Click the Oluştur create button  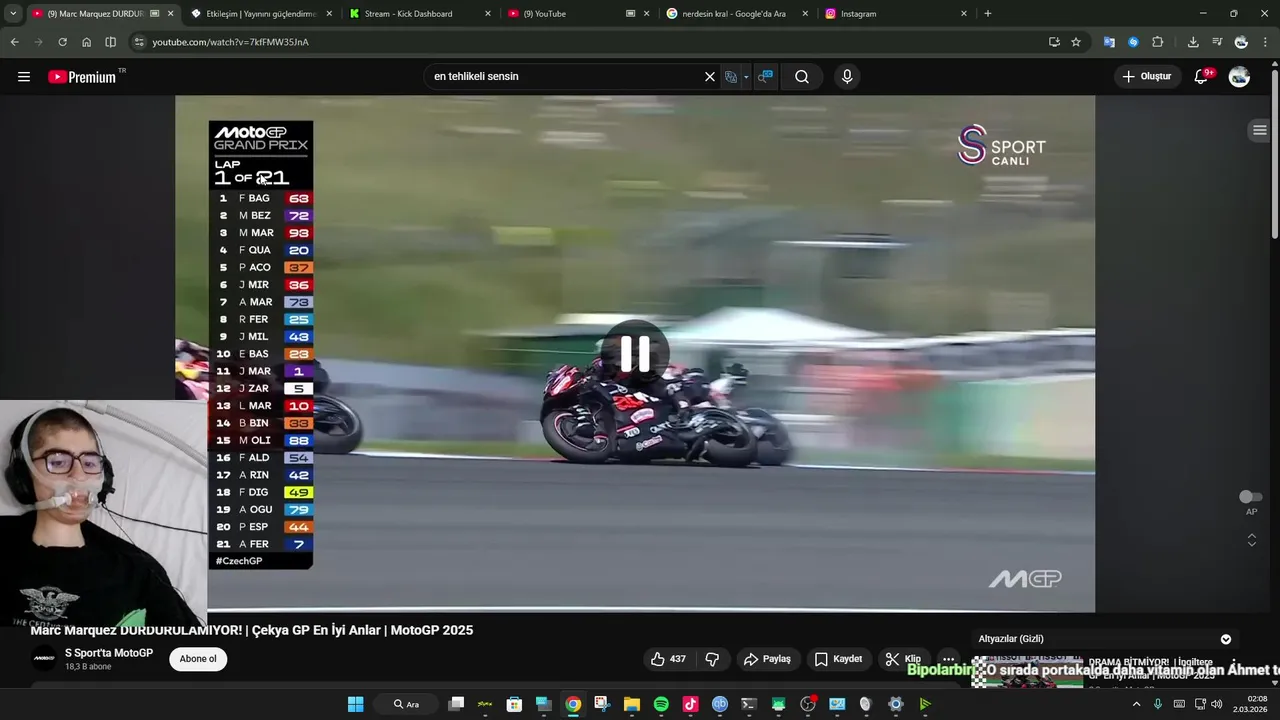(x=1147, y=76)
